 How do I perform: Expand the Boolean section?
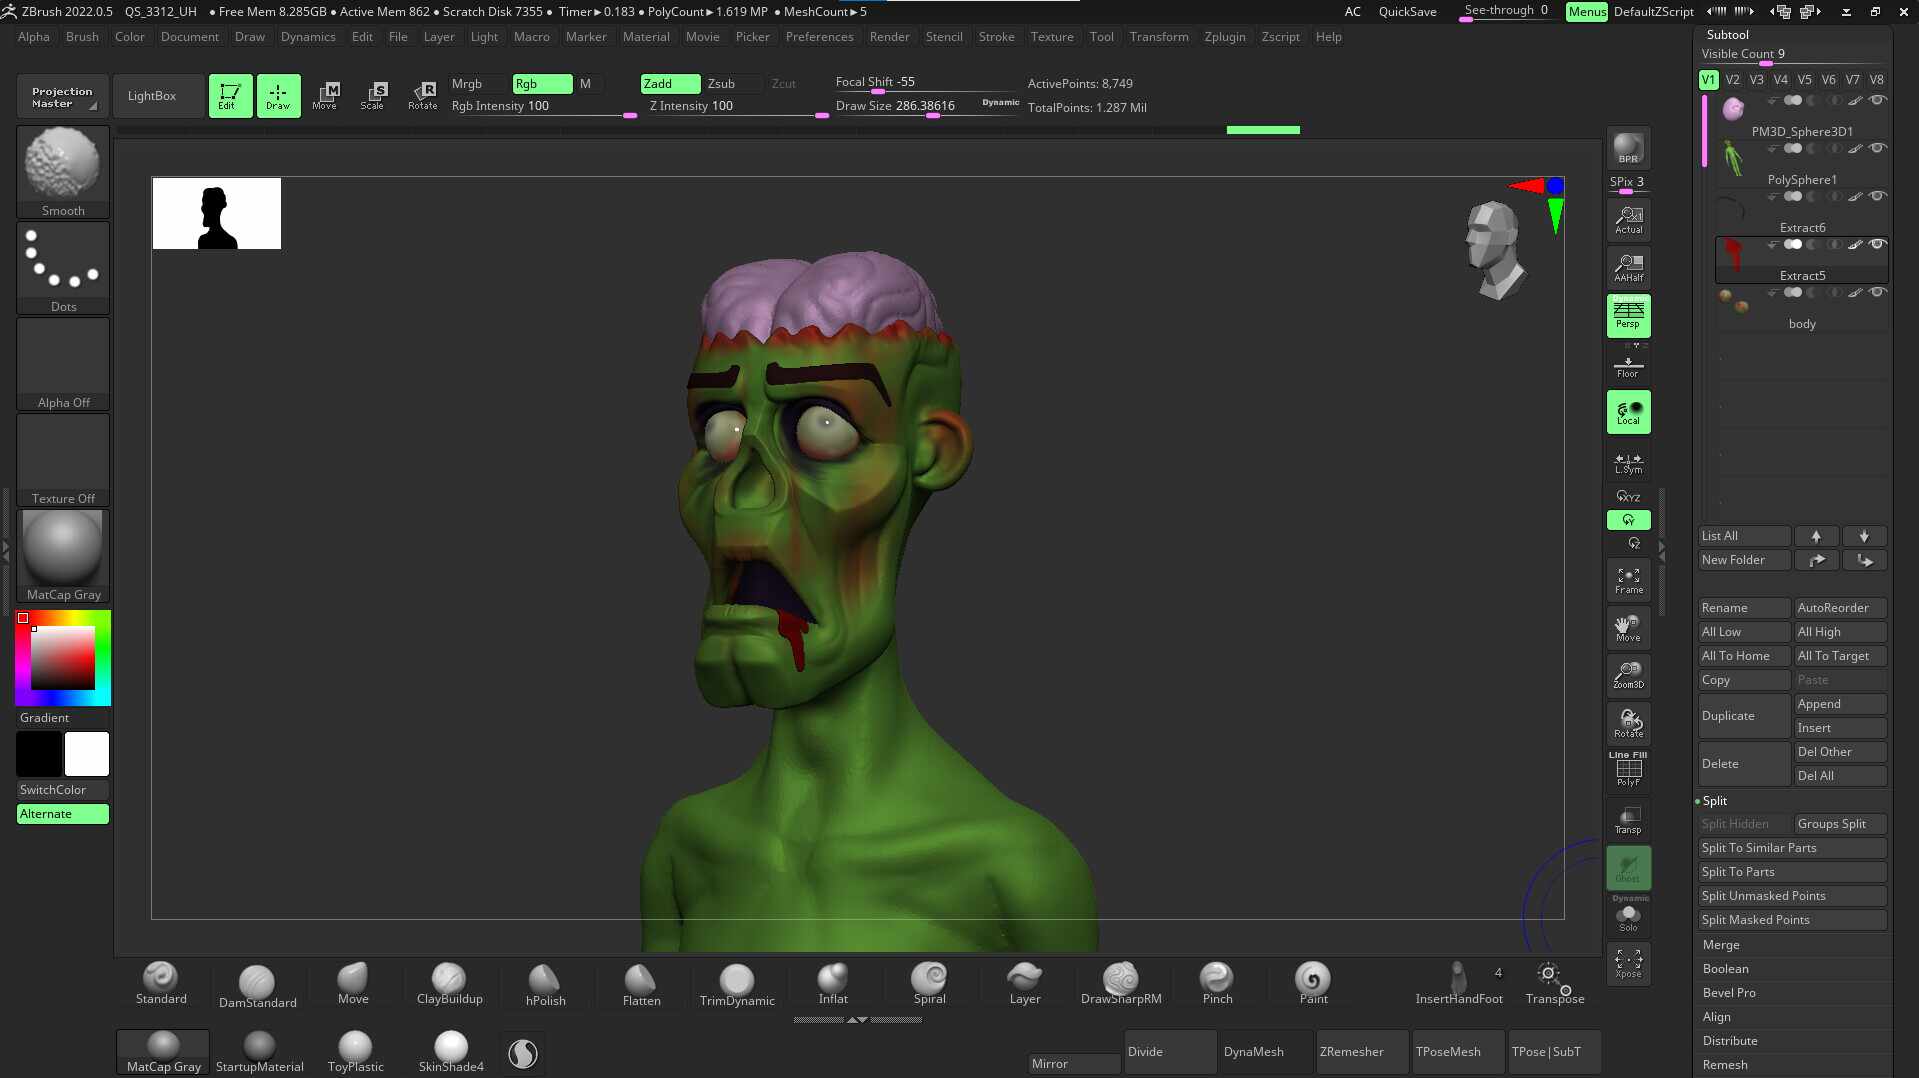(x=1725, y=969)
